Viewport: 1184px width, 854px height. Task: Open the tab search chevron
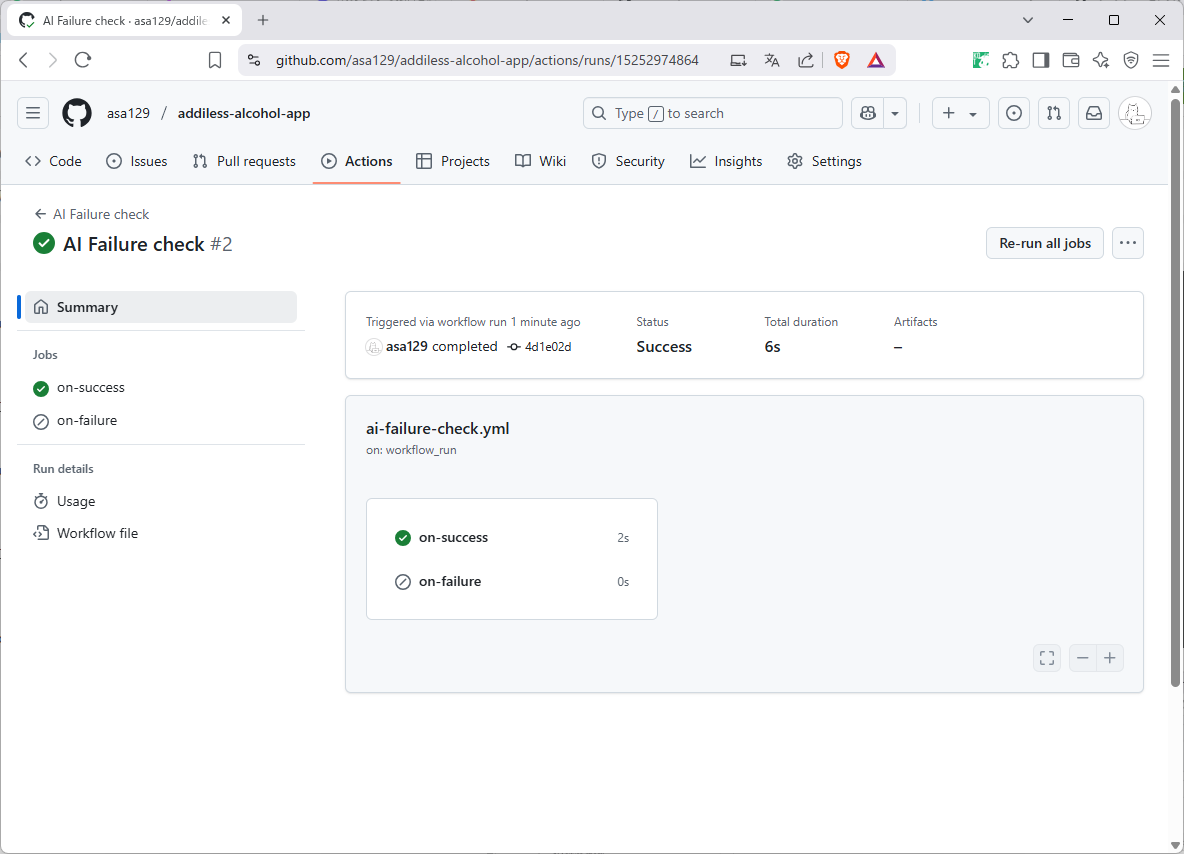click(x=1028, y=20)
